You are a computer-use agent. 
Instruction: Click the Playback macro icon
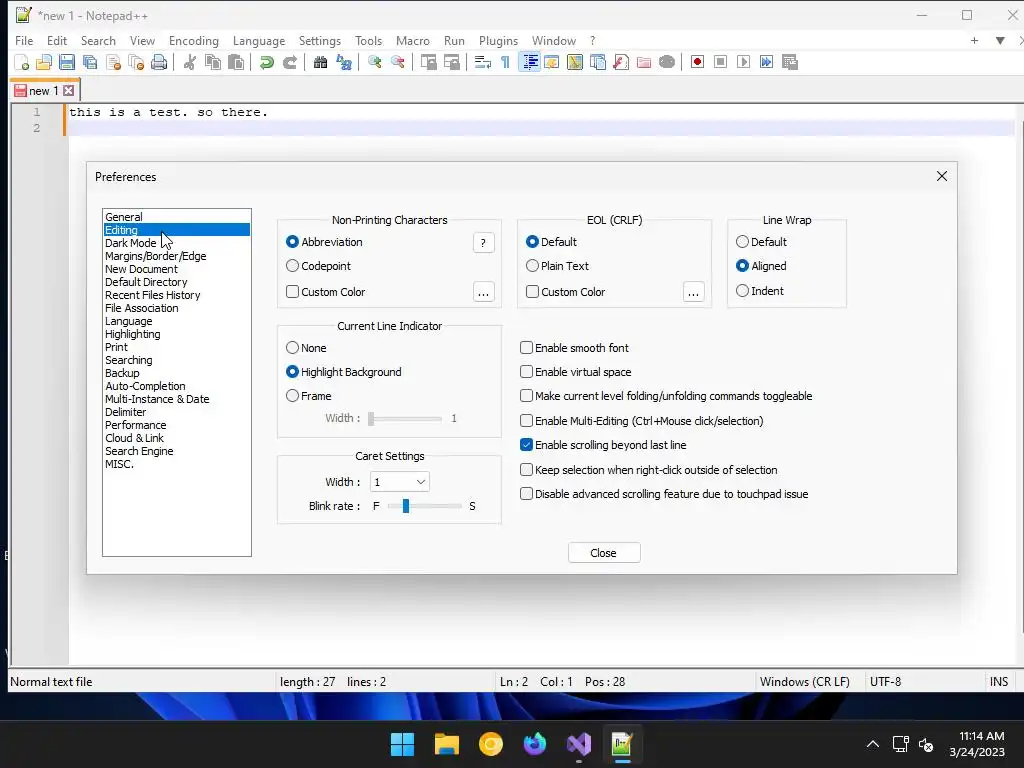point(743,62)
